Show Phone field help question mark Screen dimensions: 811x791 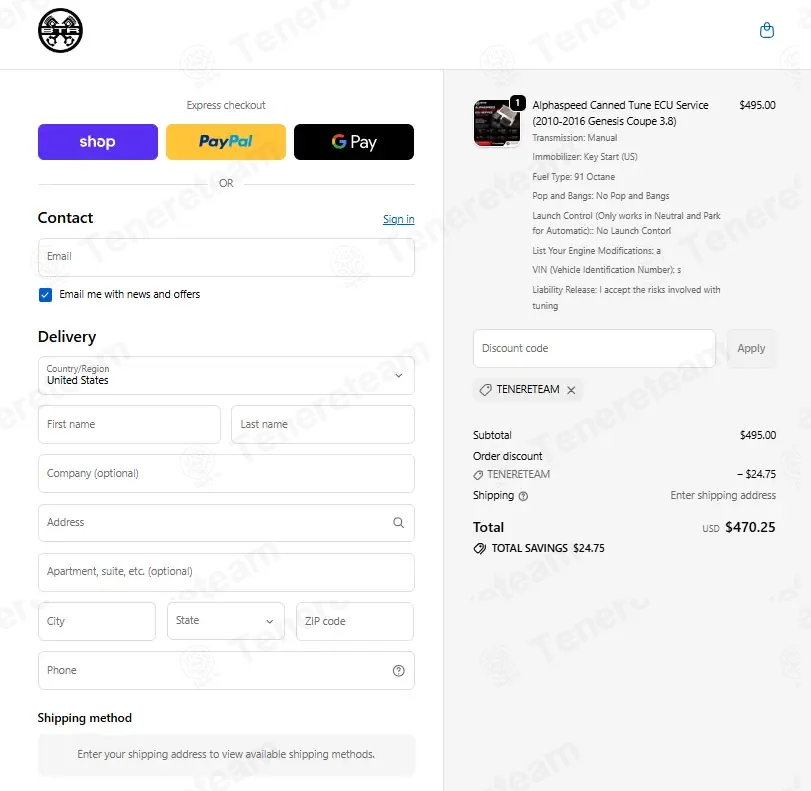[x=398, y=670]
